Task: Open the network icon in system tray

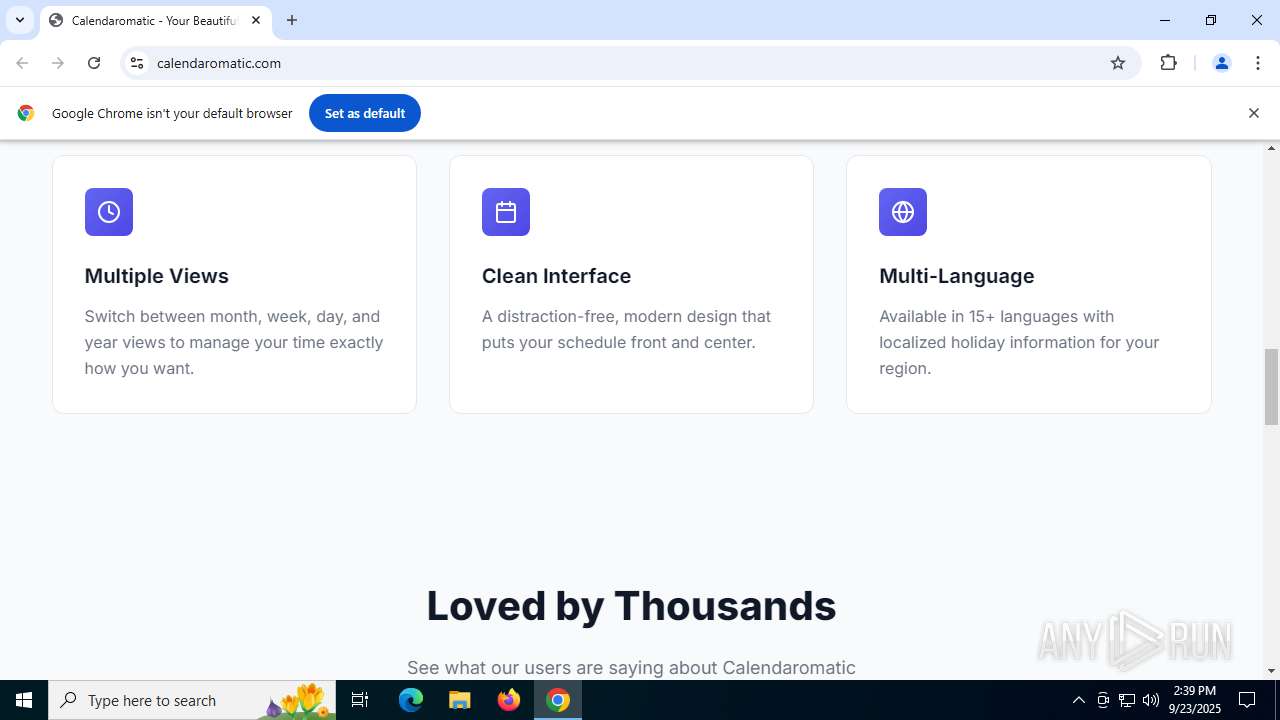Action: point(1127,700)
